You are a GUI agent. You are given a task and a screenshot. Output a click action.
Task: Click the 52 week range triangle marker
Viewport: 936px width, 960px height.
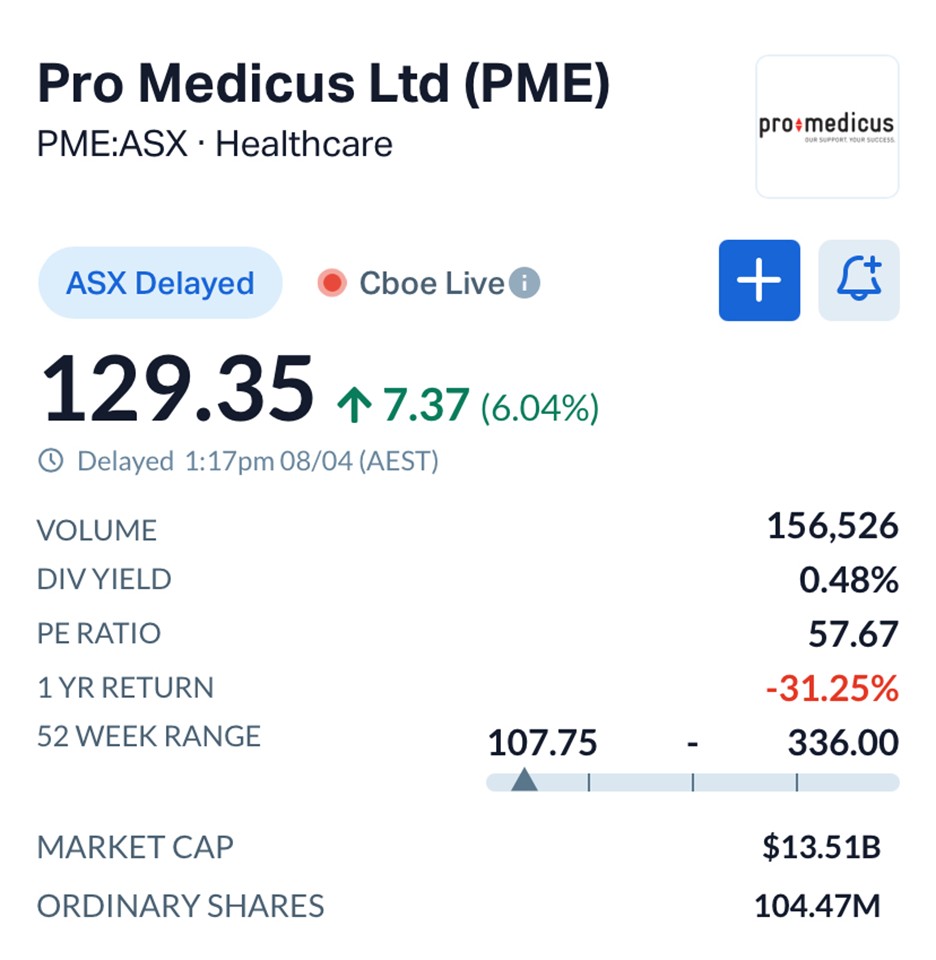(x=524, y=780)
